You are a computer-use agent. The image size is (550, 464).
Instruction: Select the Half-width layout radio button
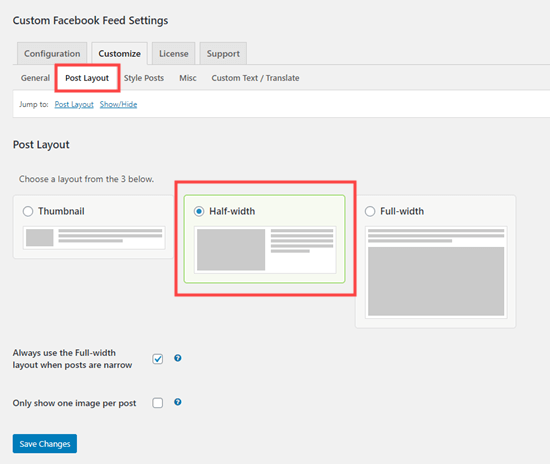[x=199, y=211]
